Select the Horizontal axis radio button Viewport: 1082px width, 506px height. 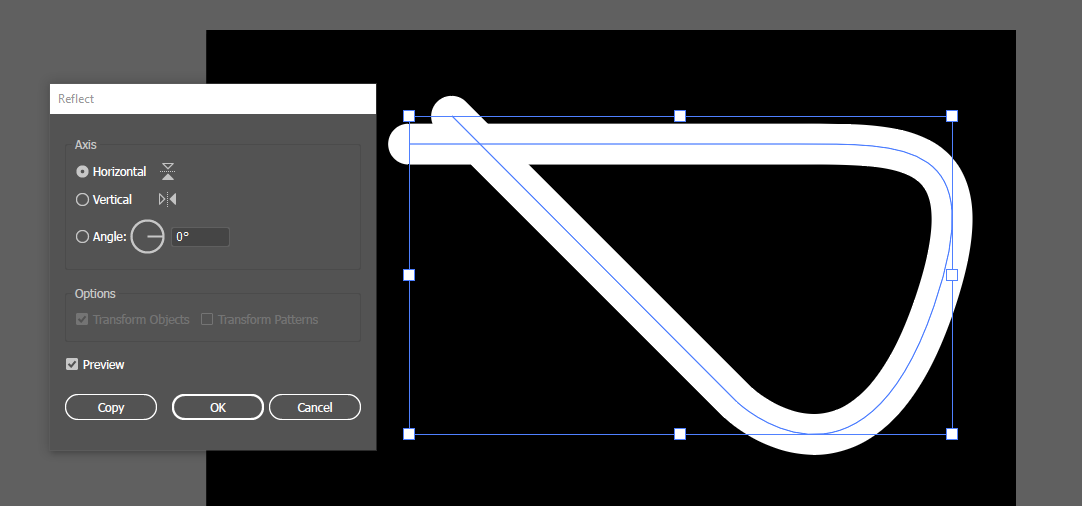pos(82,171)
